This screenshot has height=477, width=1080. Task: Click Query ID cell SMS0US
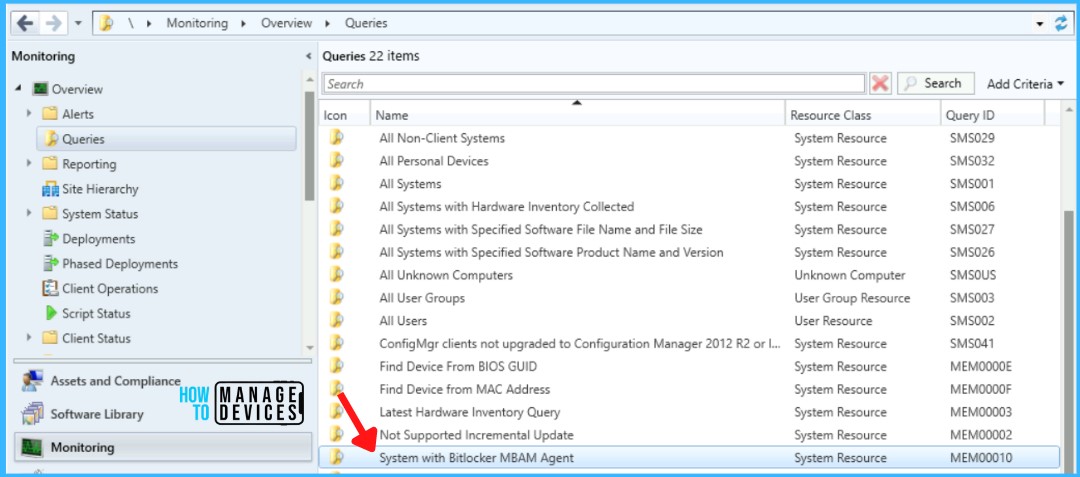[x=973, y=275]
